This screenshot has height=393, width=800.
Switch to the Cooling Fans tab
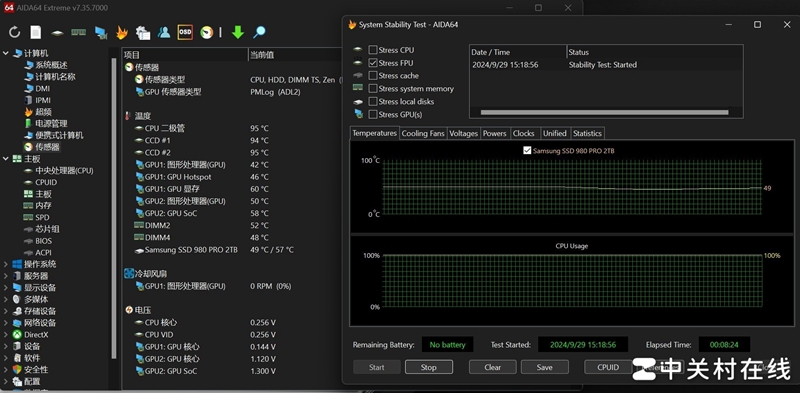point(423,133)
